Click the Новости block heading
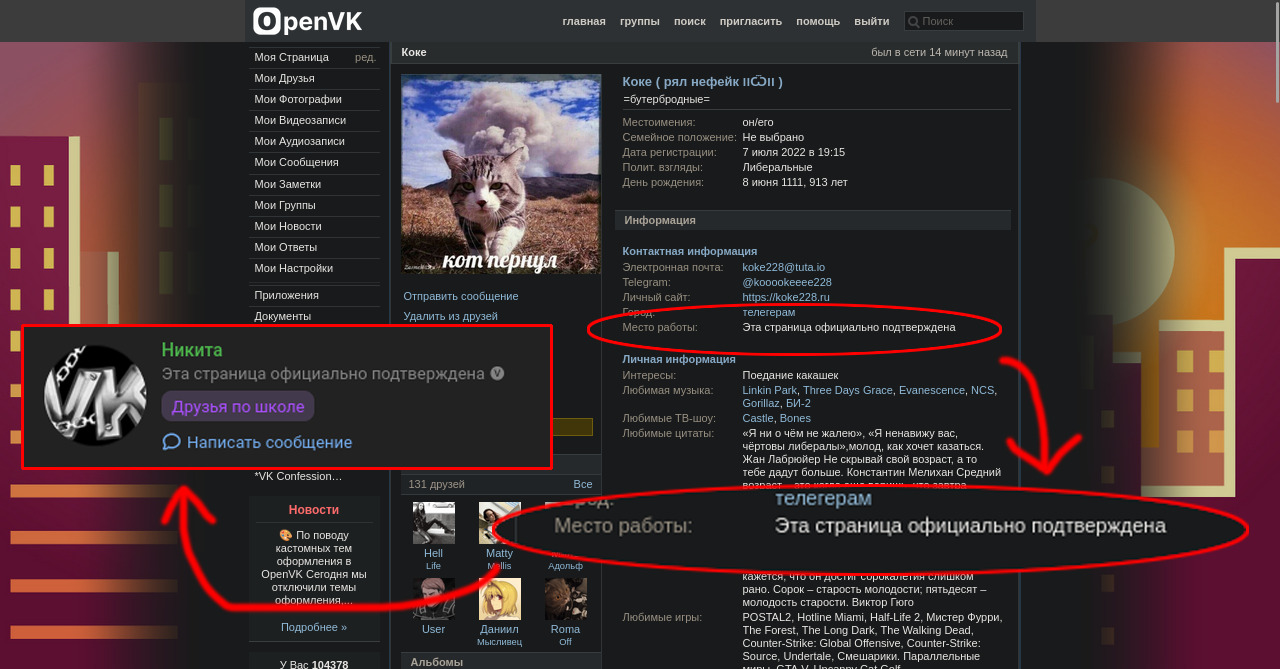Image resolution: width=1280 pixels, height=669 pixels. [314, 510]
